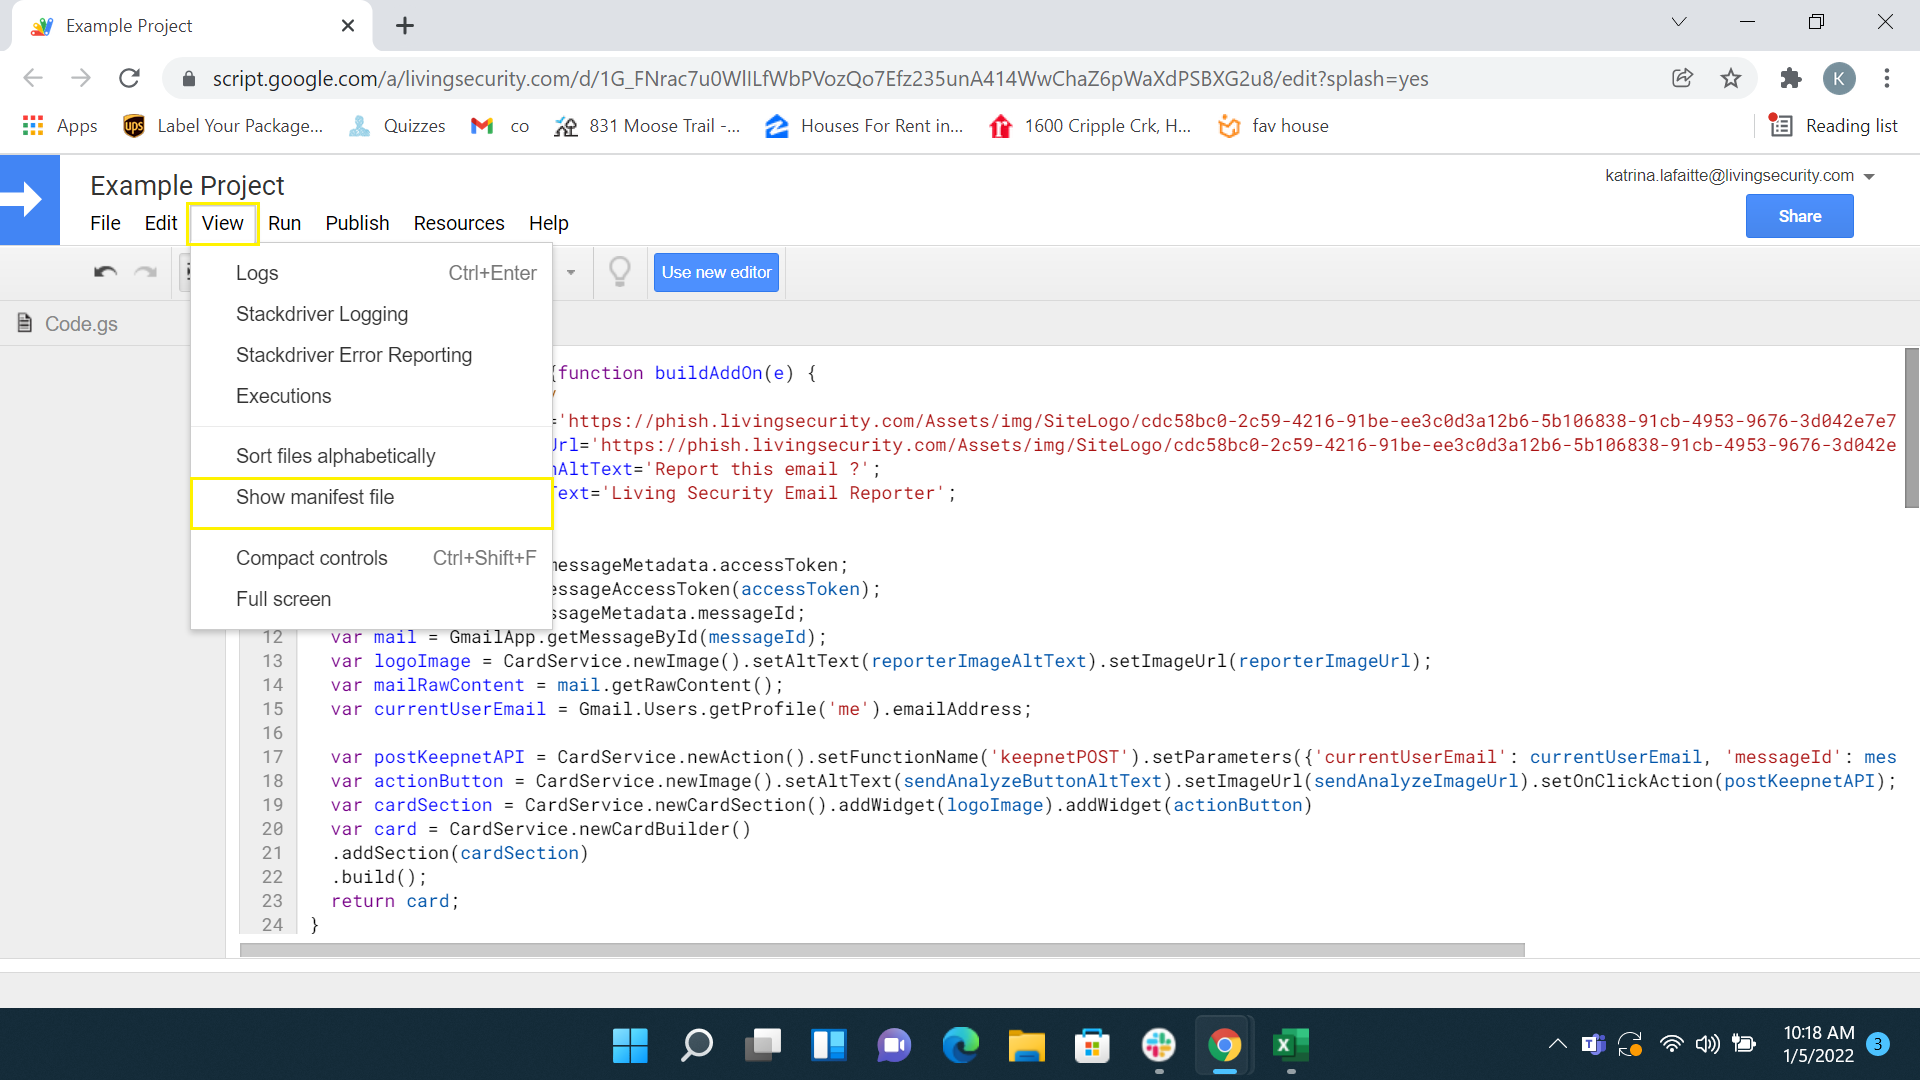The width and height of the screenshot is (1920, 1080).
Task: Open Executions from the View menu
Action: click(371, 396)
